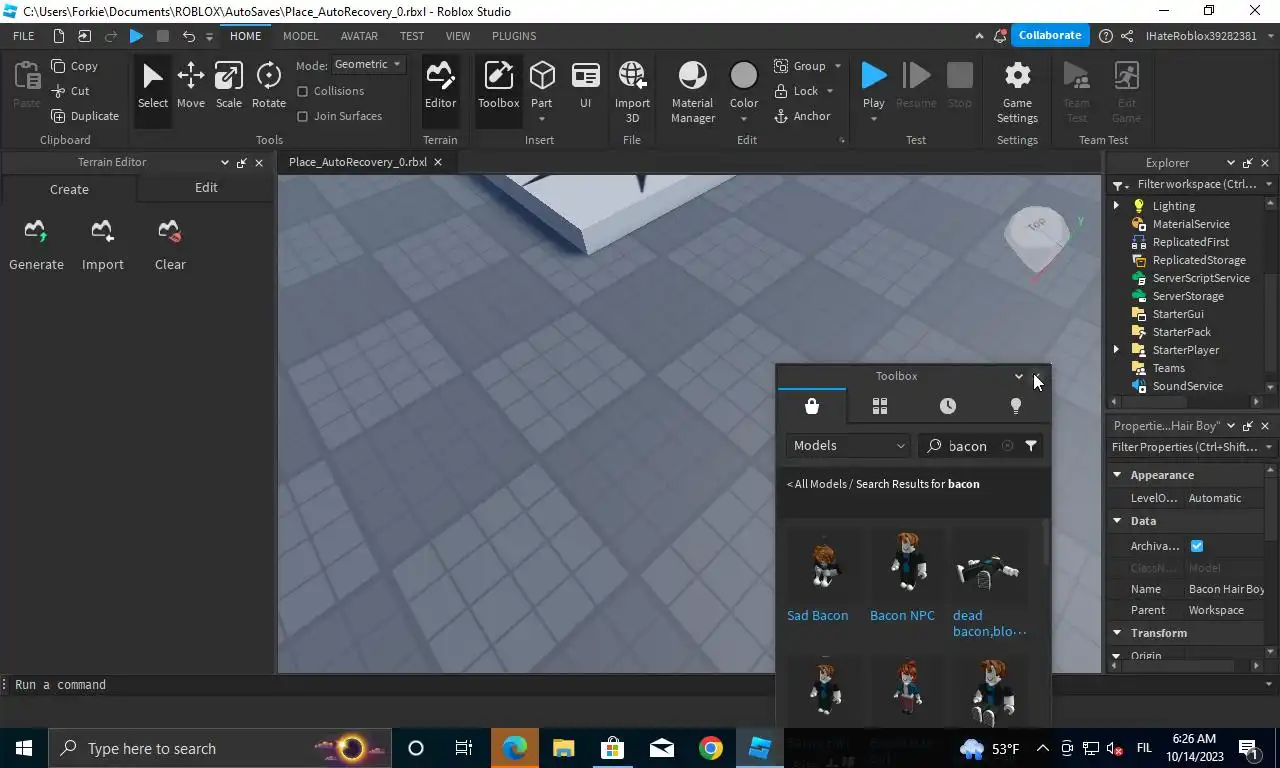Collapse the Data properties section

pyautogui.click(x=1117, y=521)
